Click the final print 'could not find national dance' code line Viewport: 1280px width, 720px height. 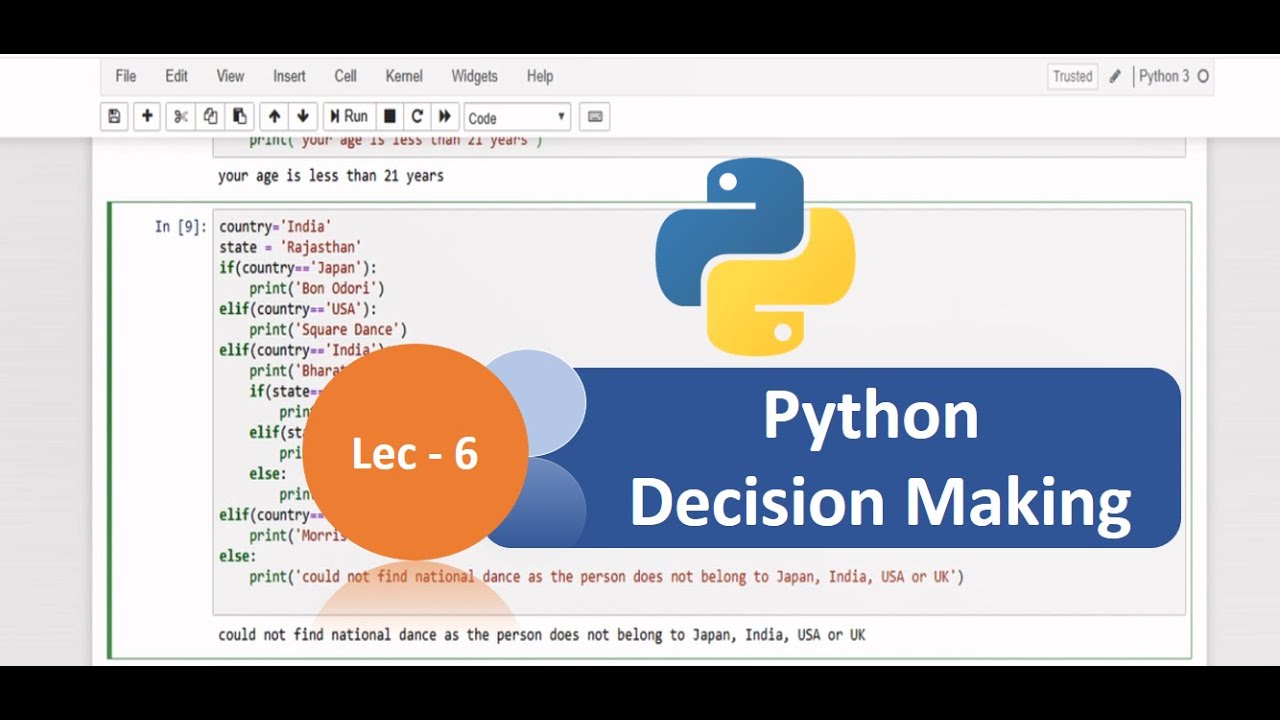(x=606, y=576)
